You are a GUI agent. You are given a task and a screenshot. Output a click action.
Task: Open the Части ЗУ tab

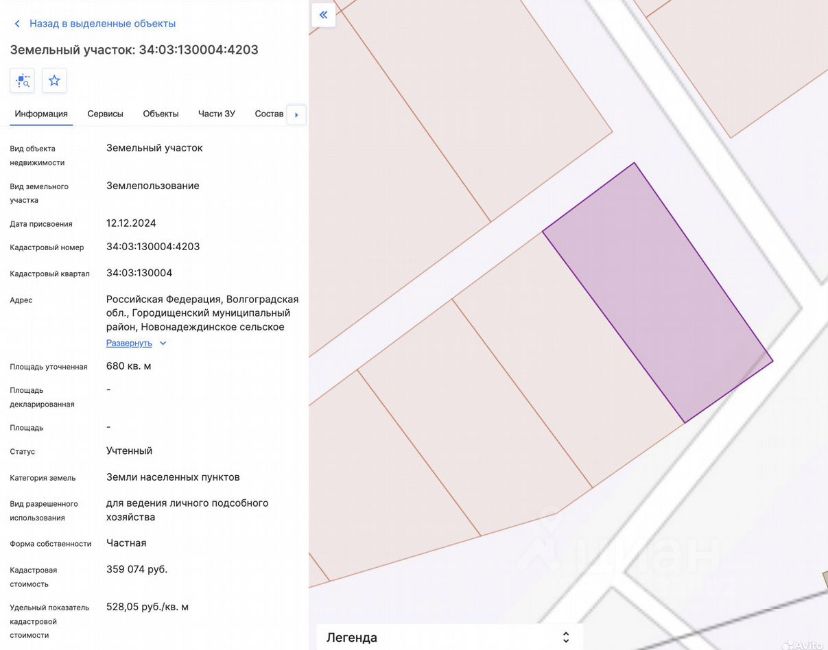216,114
